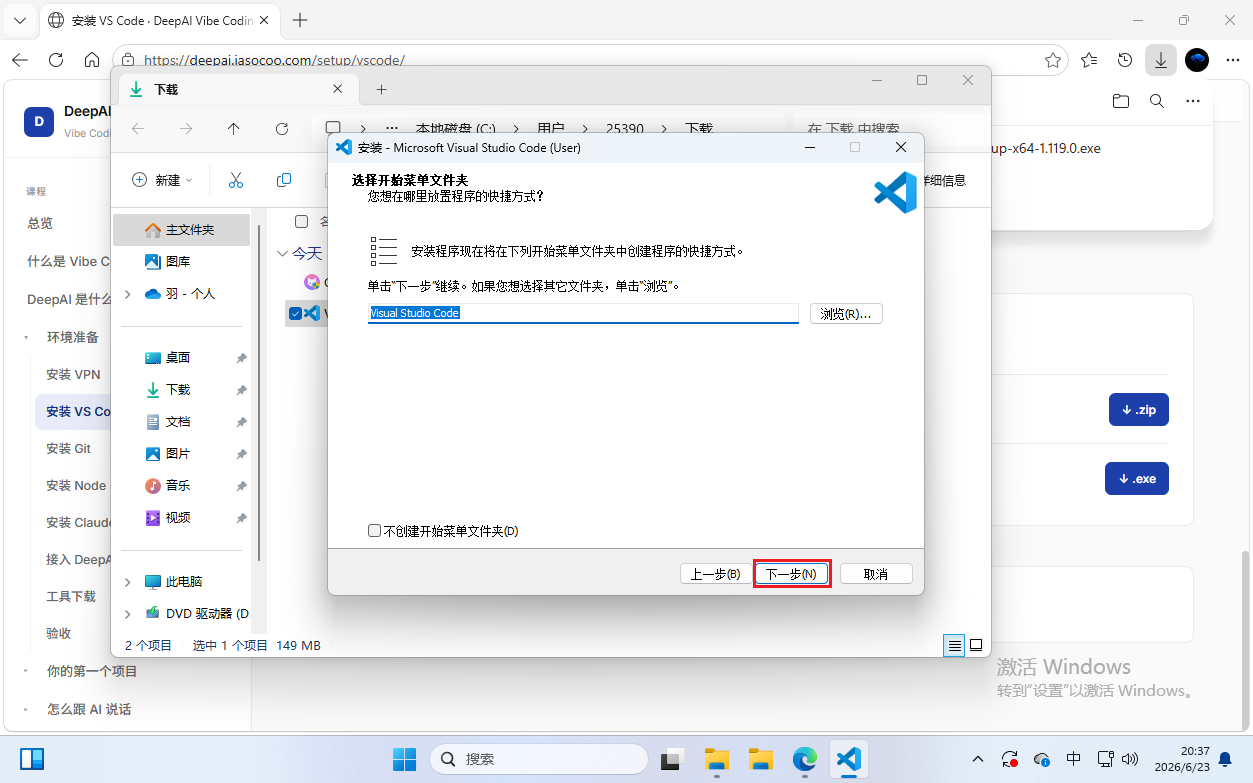1253x783 pixels.
Task: Collapse the 今天 group in file list
Action: [x=282, y=254]
